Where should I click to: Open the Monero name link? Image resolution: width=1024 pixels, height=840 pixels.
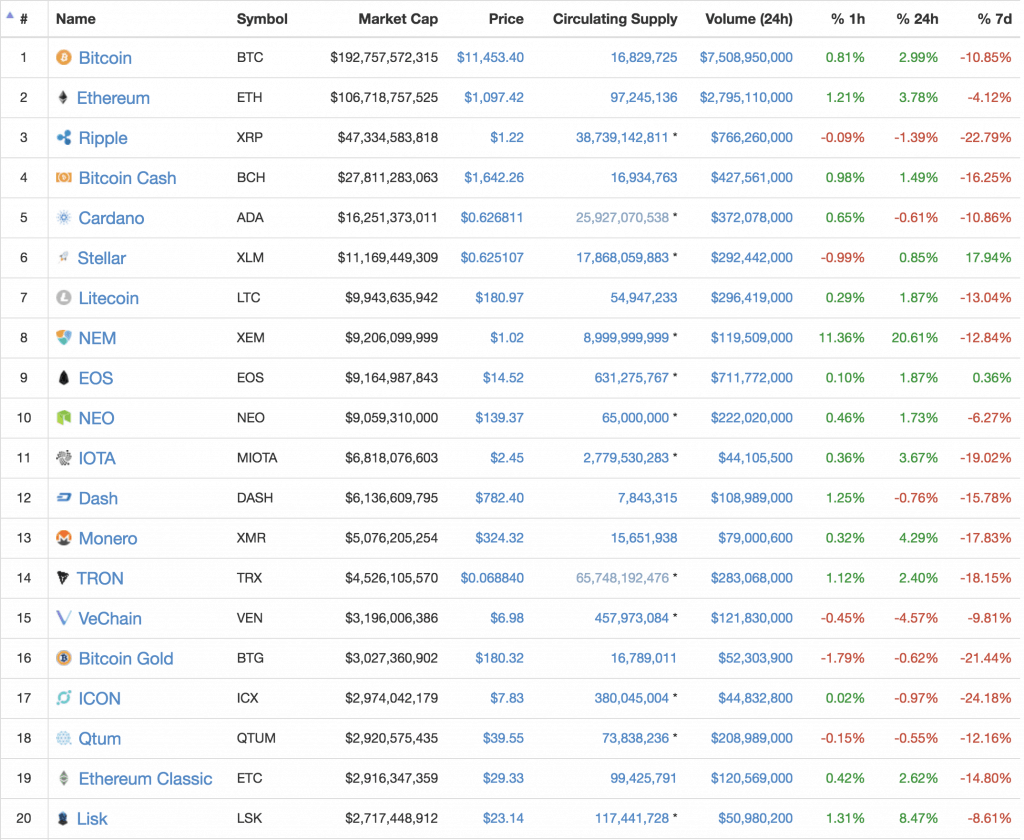[108, 538]
